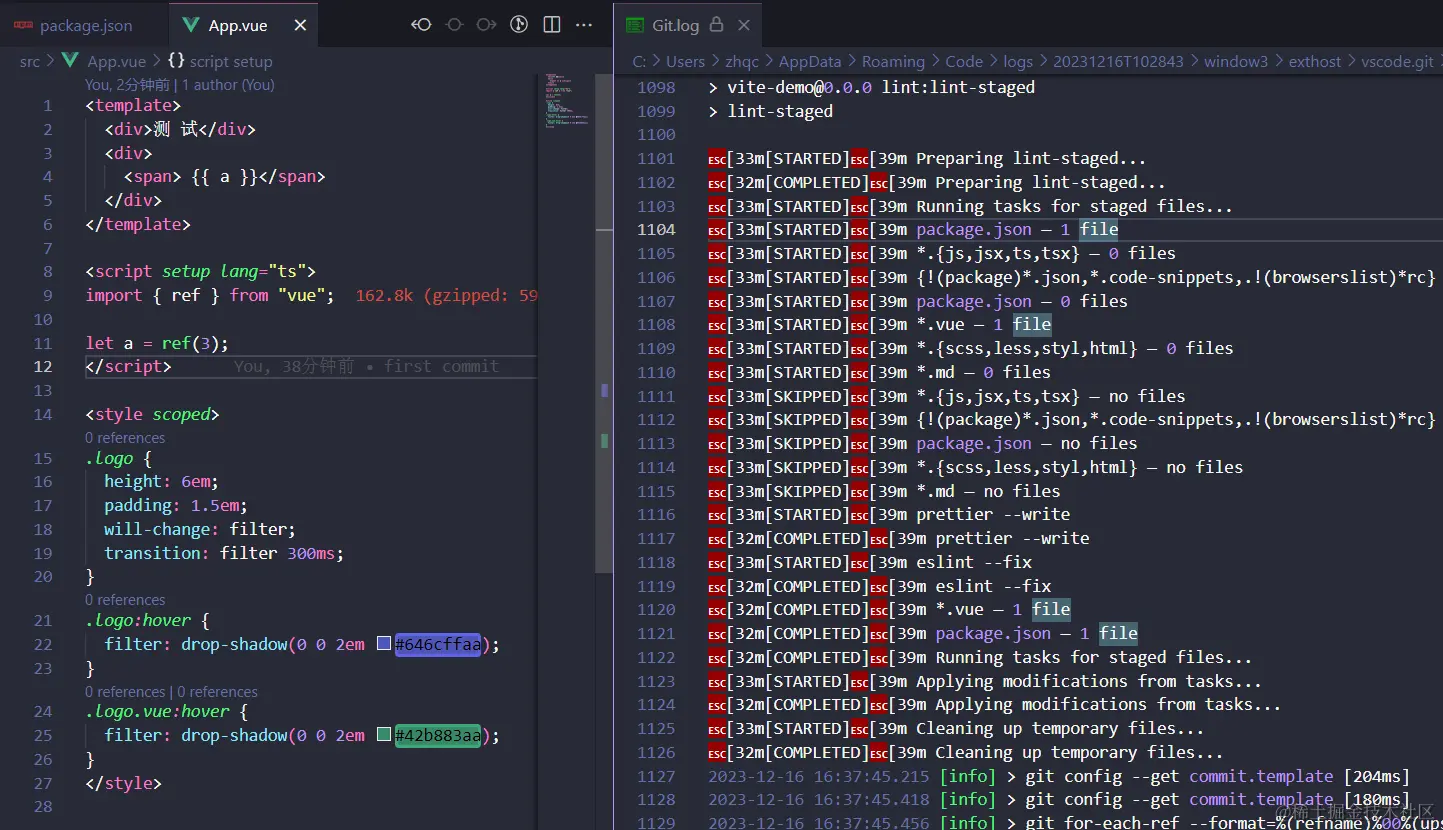This screenshot has width=1443, height=830.
Task: Click line number 12 in the App.vue gutter
Action: [42, 366]
